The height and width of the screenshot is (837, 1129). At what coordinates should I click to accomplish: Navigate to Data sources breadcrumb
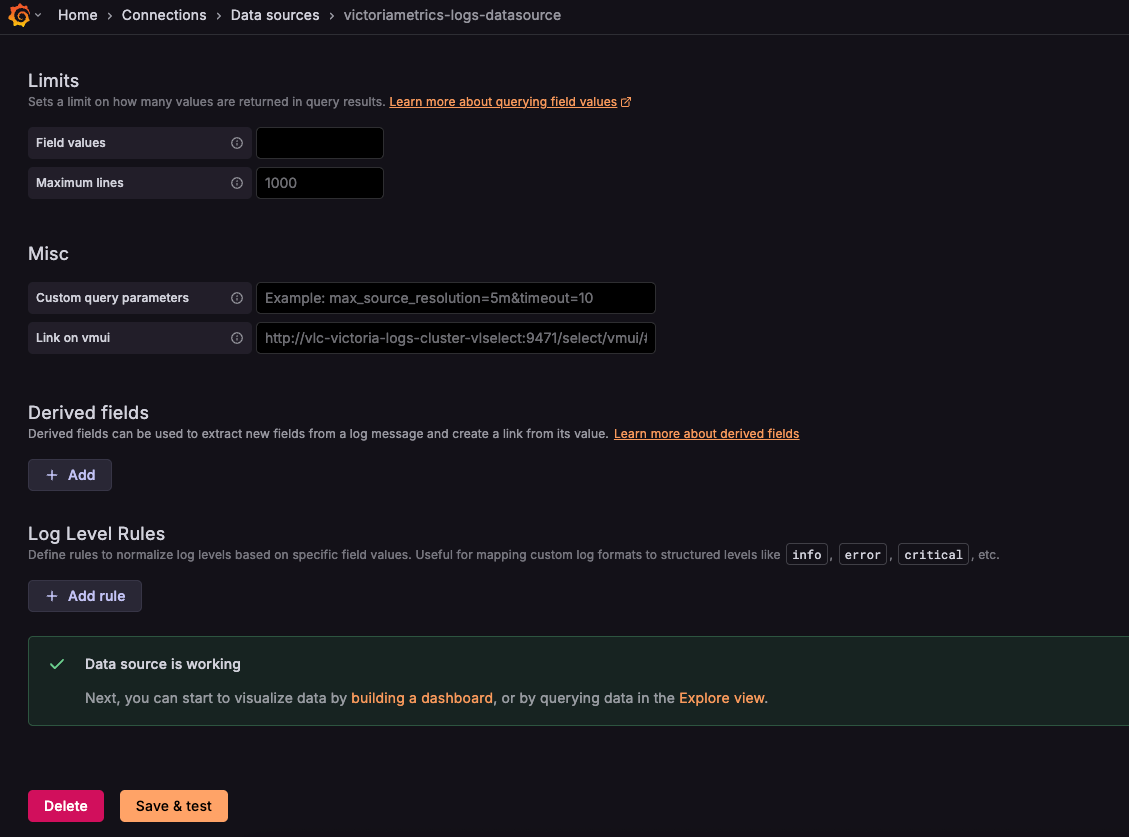pos(275,16)
